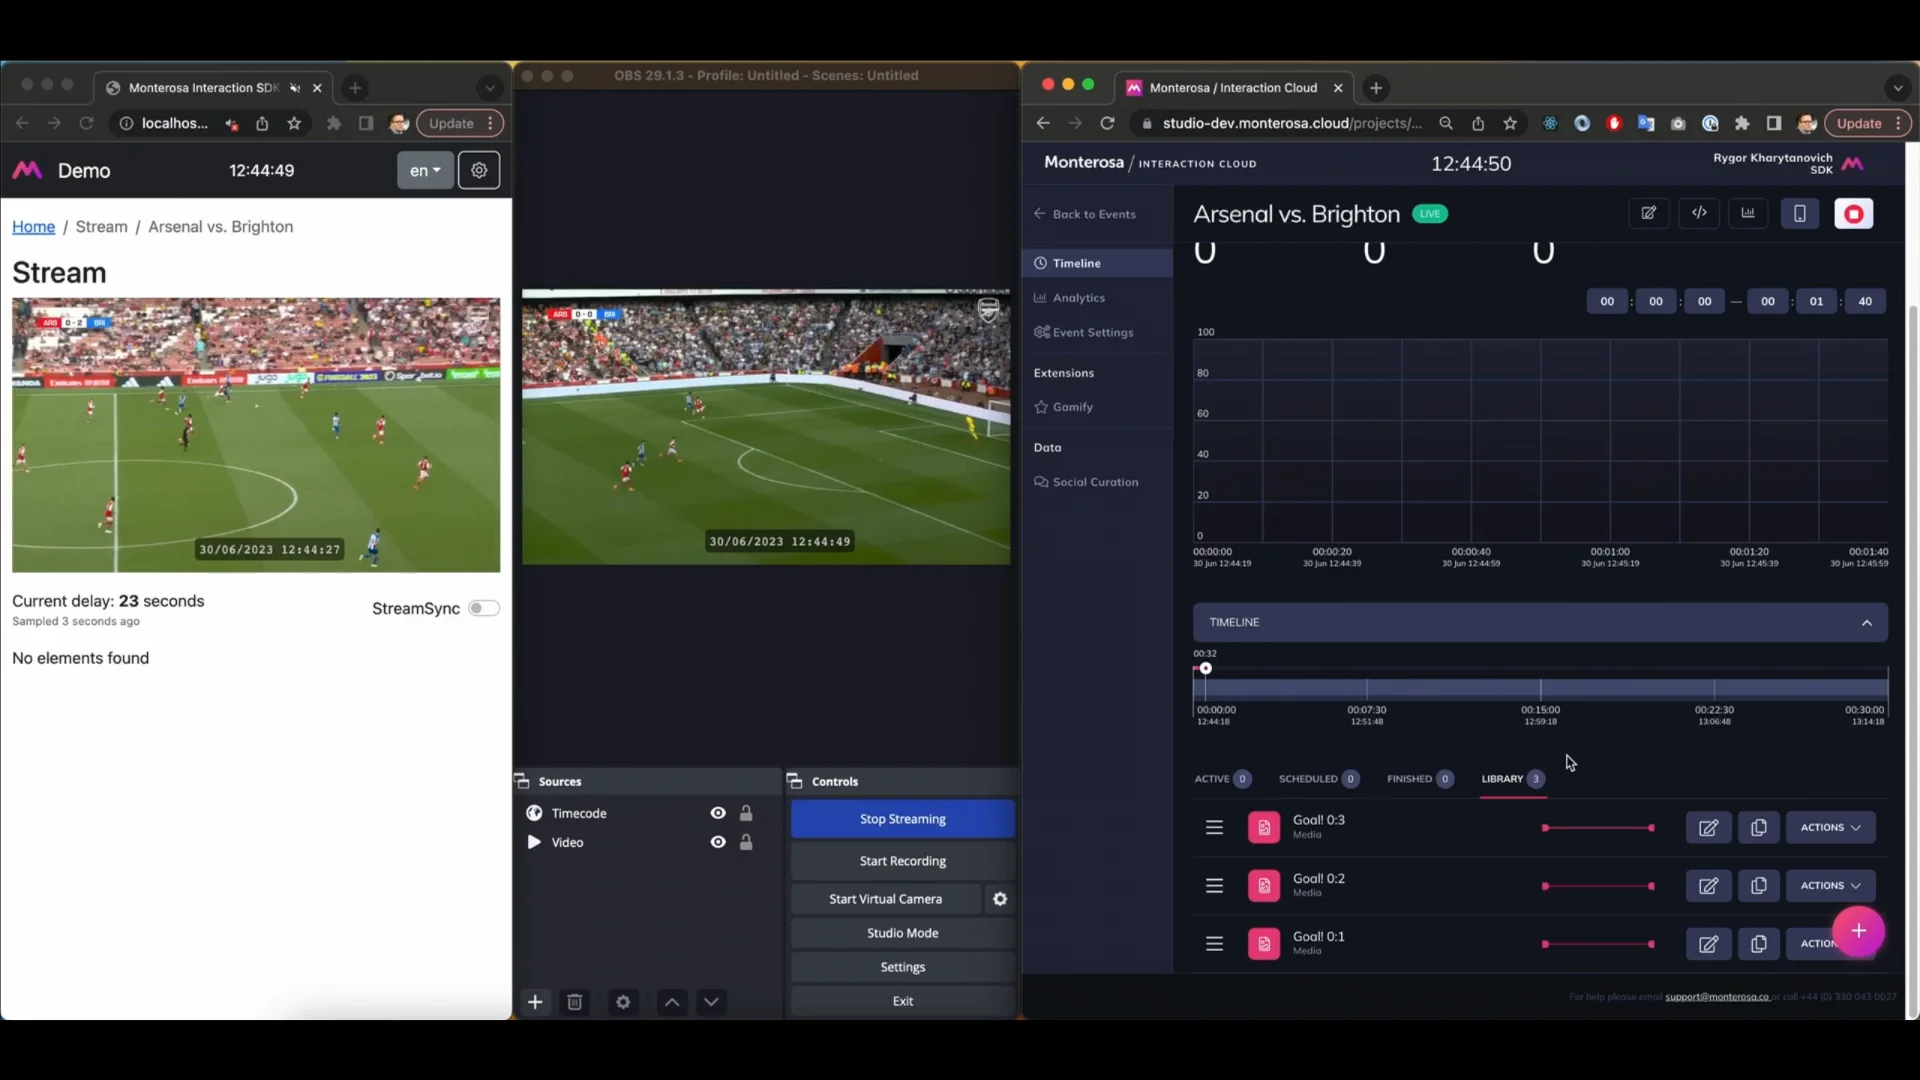Screen dimensions: 1920x1080
Task: Lock the Timecode source in OBS
Action: 747,813
